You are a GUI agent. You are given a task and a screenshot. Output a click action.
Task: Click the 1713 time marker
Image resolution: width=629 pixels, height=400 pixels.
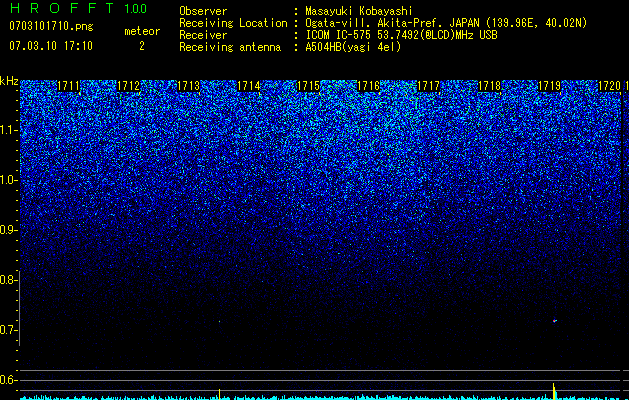[x=189, y=86]
